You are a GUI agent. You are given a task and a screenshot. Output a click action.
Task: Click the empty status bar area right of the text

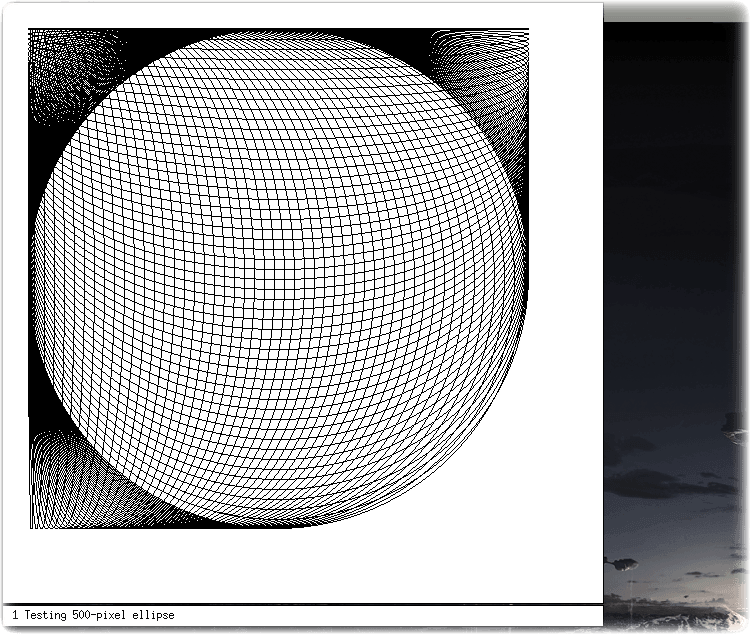[x=387, y=615]
